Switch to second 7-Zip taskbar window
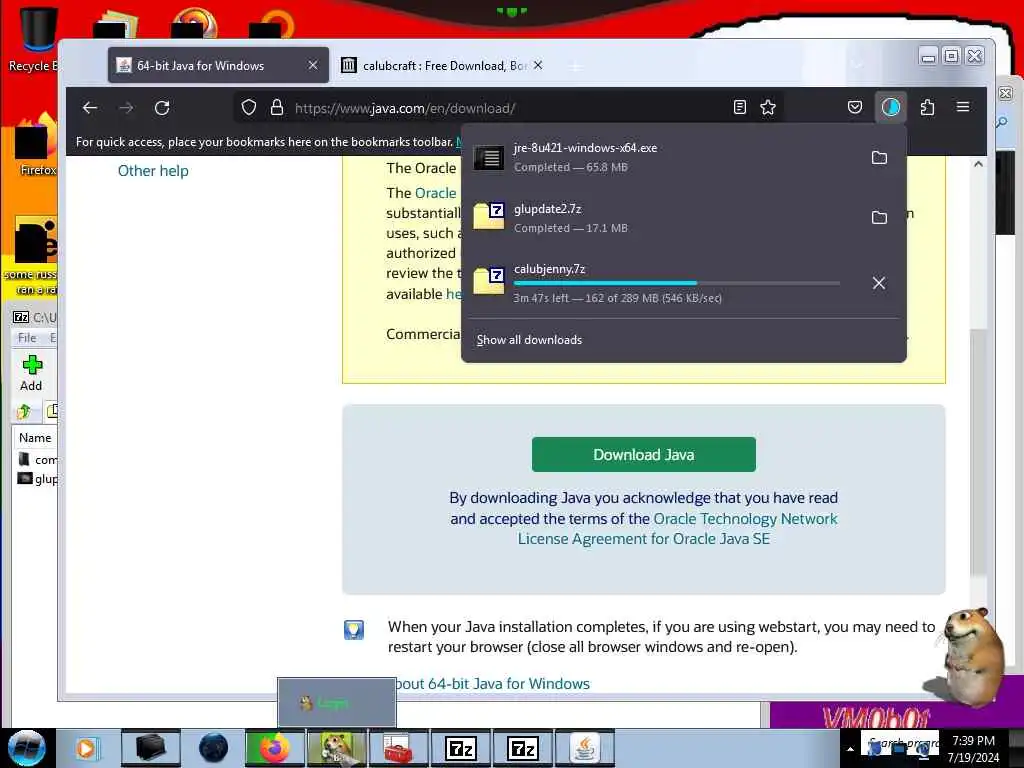 tap(522, 748)
